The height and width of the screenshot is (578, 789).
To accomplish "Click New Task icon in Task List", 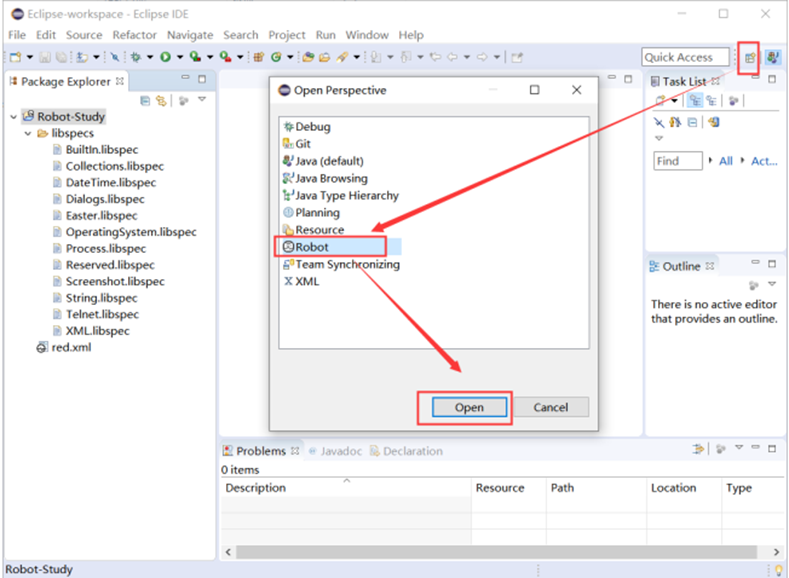I will tap(660, 101).
